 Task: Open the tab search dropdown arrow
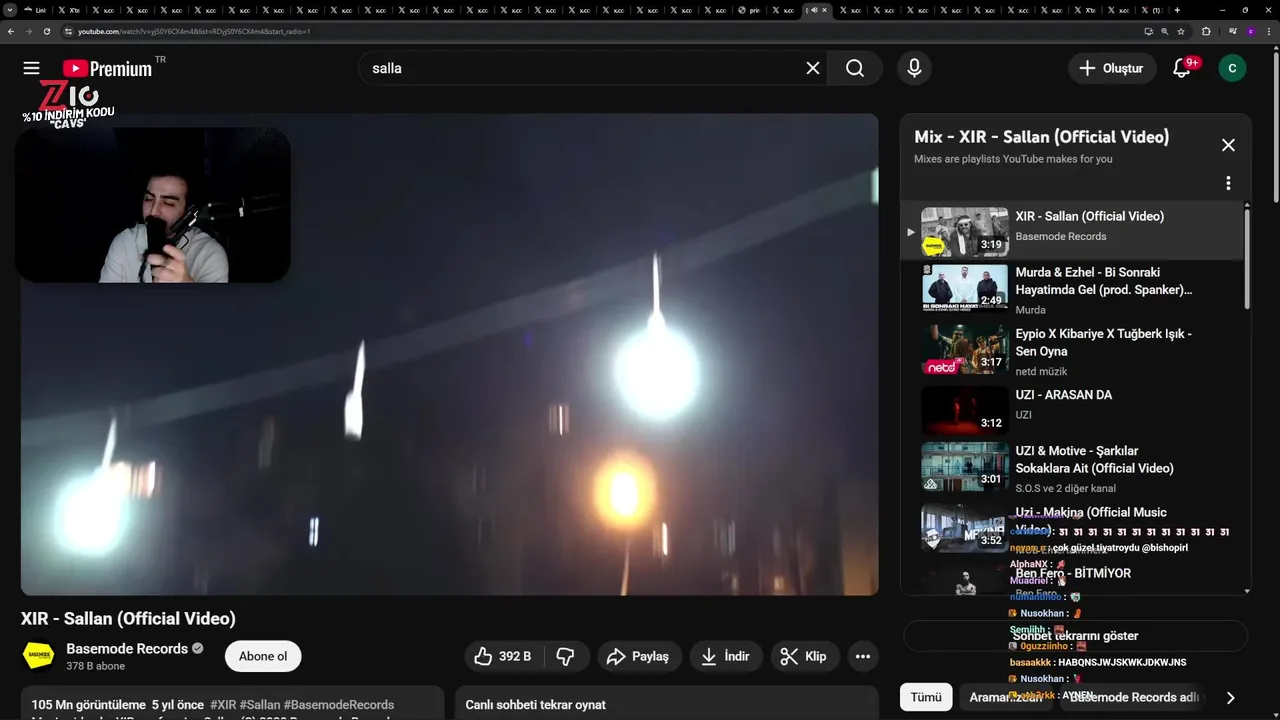[10, 10]
